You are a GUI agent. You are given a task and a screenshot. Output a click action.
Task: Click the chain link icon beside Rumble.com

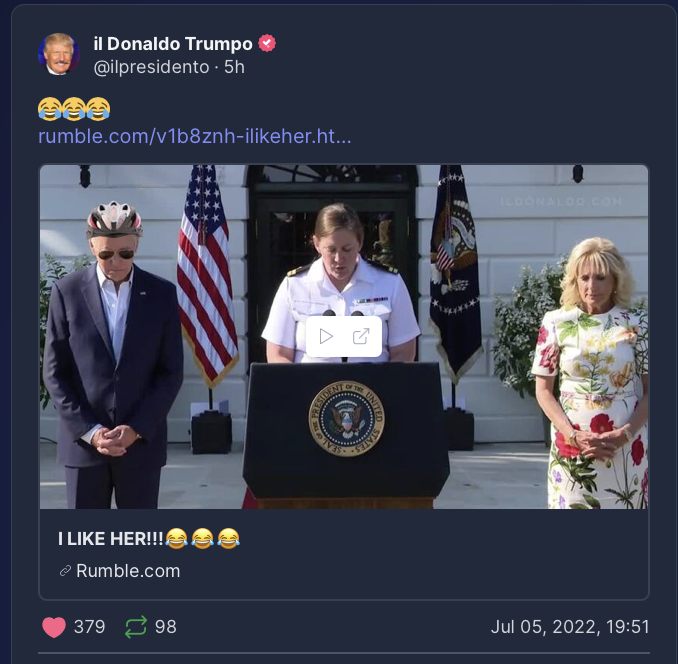65,571
